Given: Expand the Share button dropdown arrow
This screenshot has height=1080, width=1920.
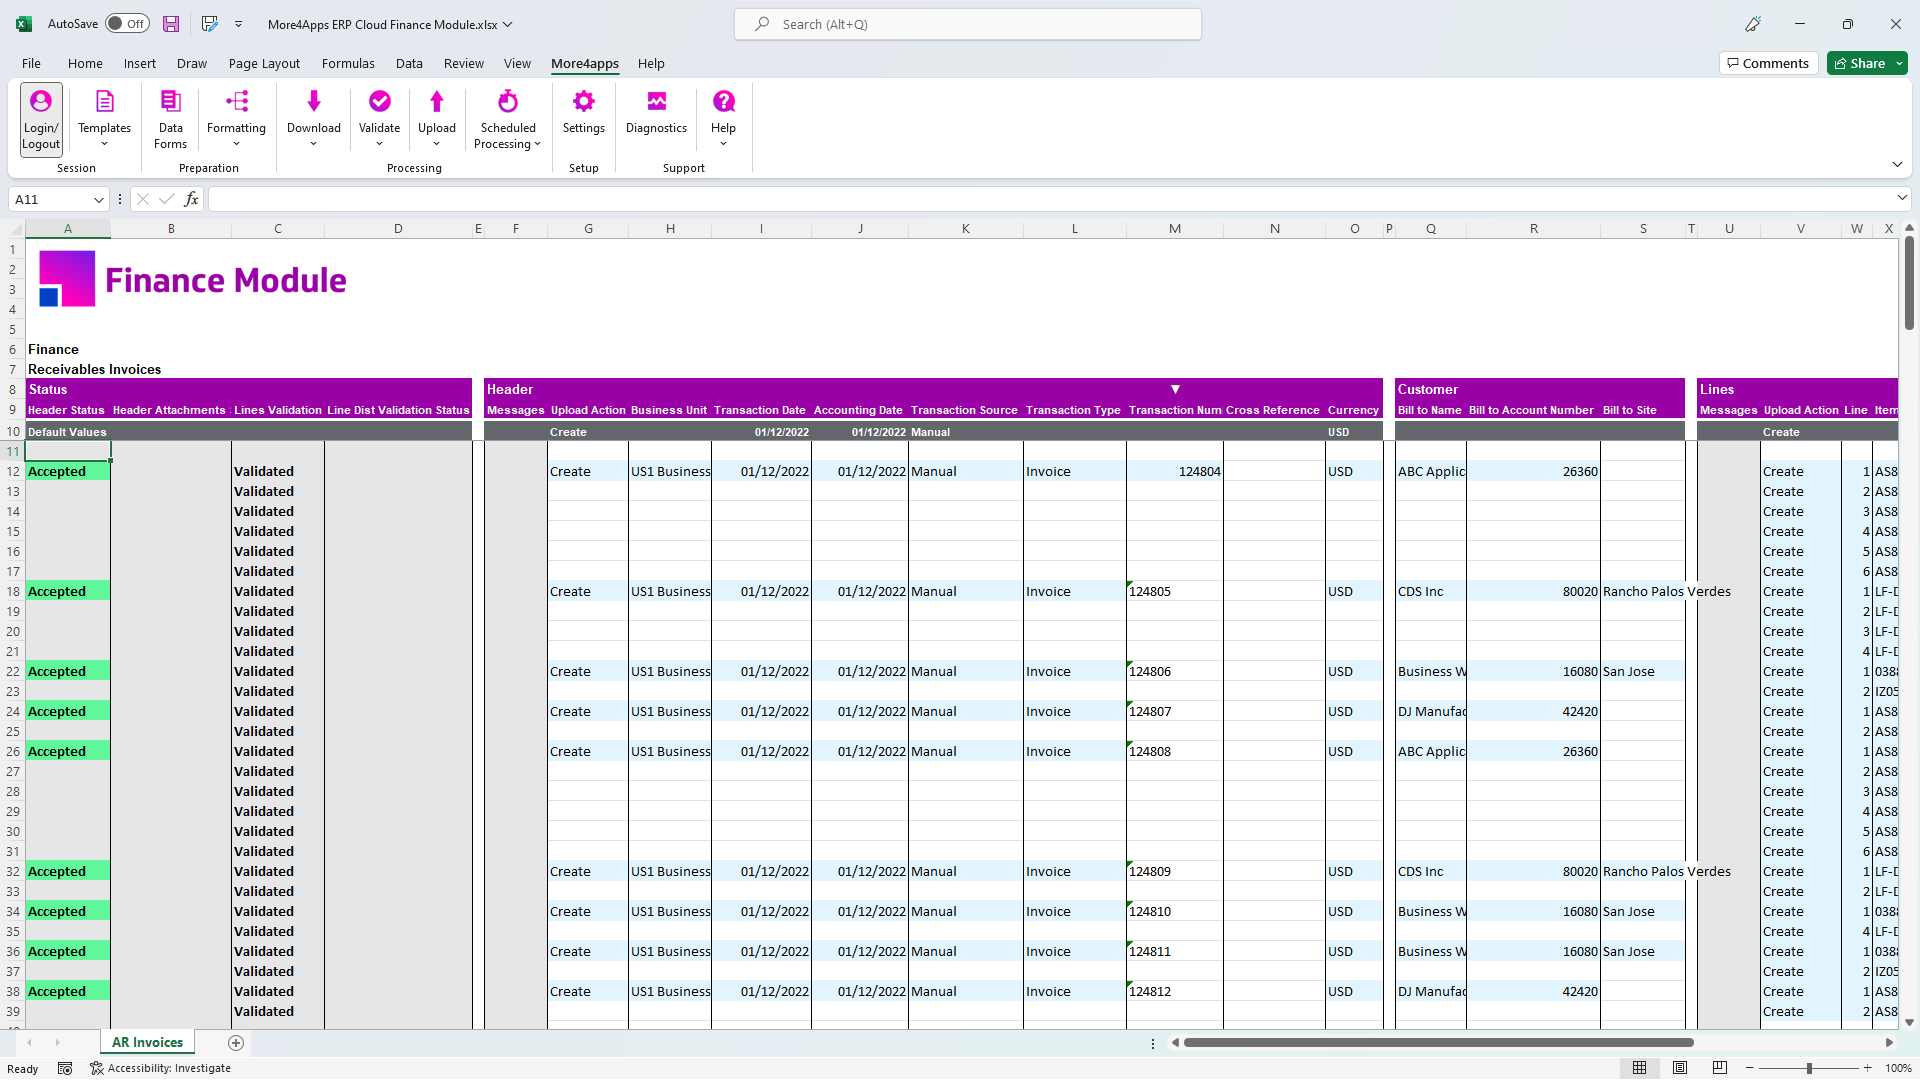Looking at the screenshot, I should (1899, 63).
